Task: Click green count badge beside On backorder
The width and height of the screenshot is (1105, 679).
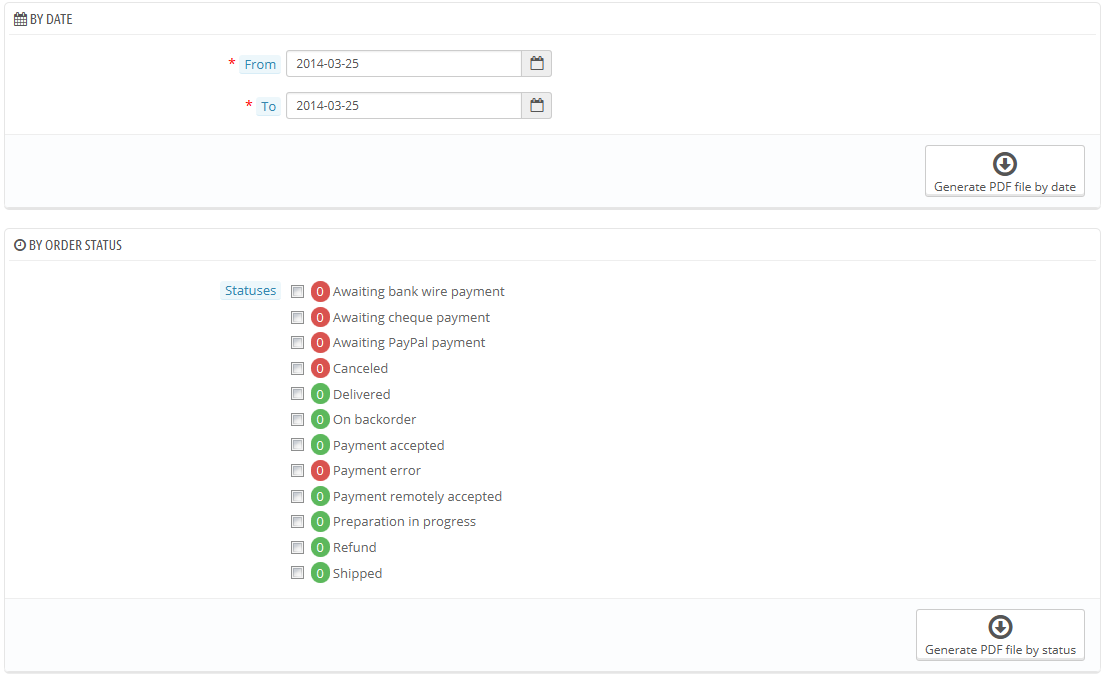Action: 320,420
